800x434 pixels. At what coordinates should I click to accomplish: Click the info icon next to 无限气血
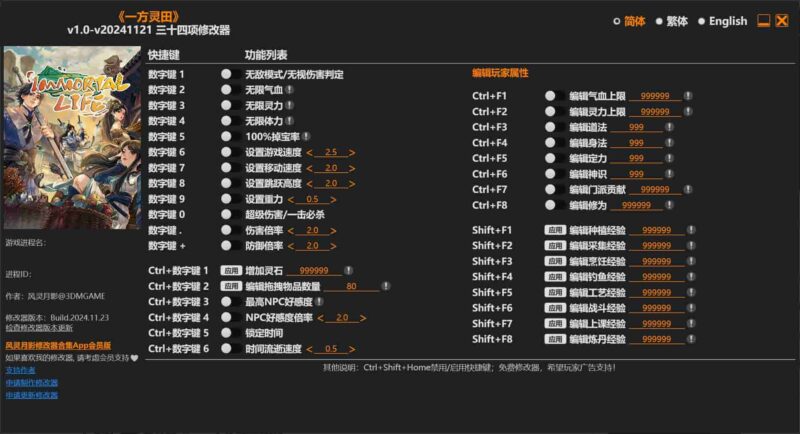coord(289,90)
